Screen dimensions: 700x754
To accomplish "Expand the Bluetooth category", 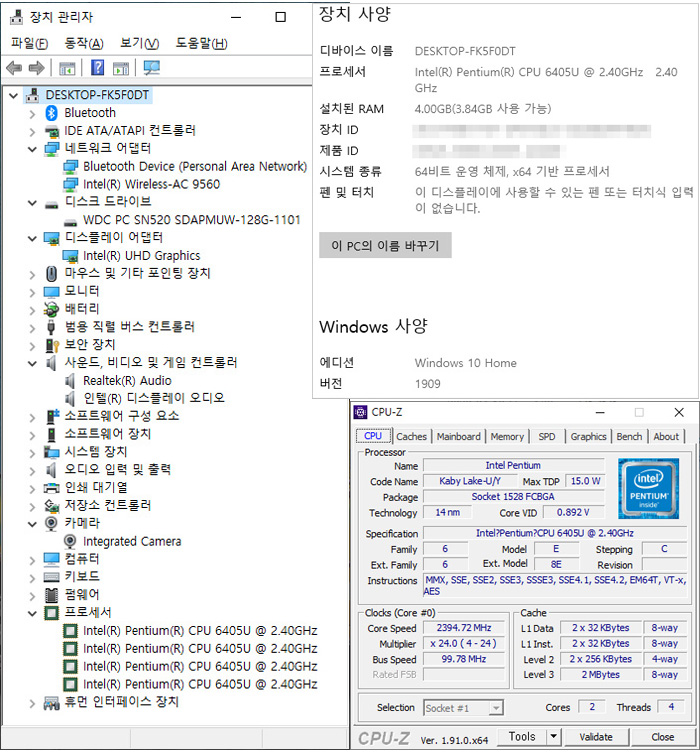I will coord(32,114).
